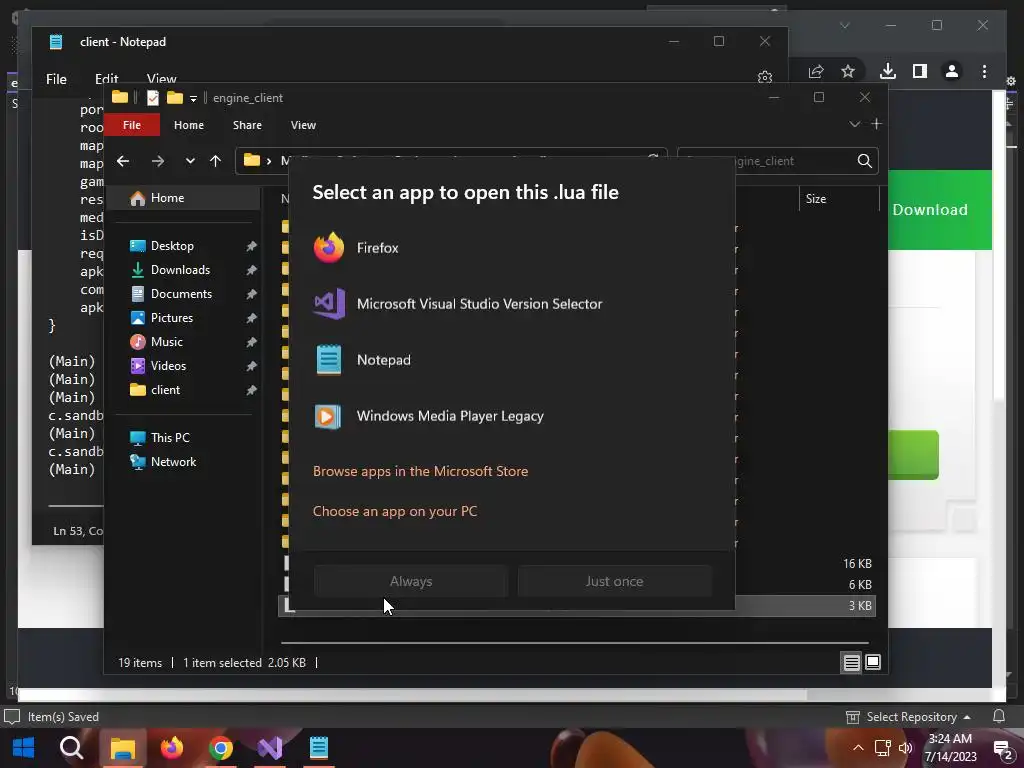This screenshot has width=1024, height=768.
Task: Click the pin icon next to client
Action: pyautogui.click(x=251, y=391)
